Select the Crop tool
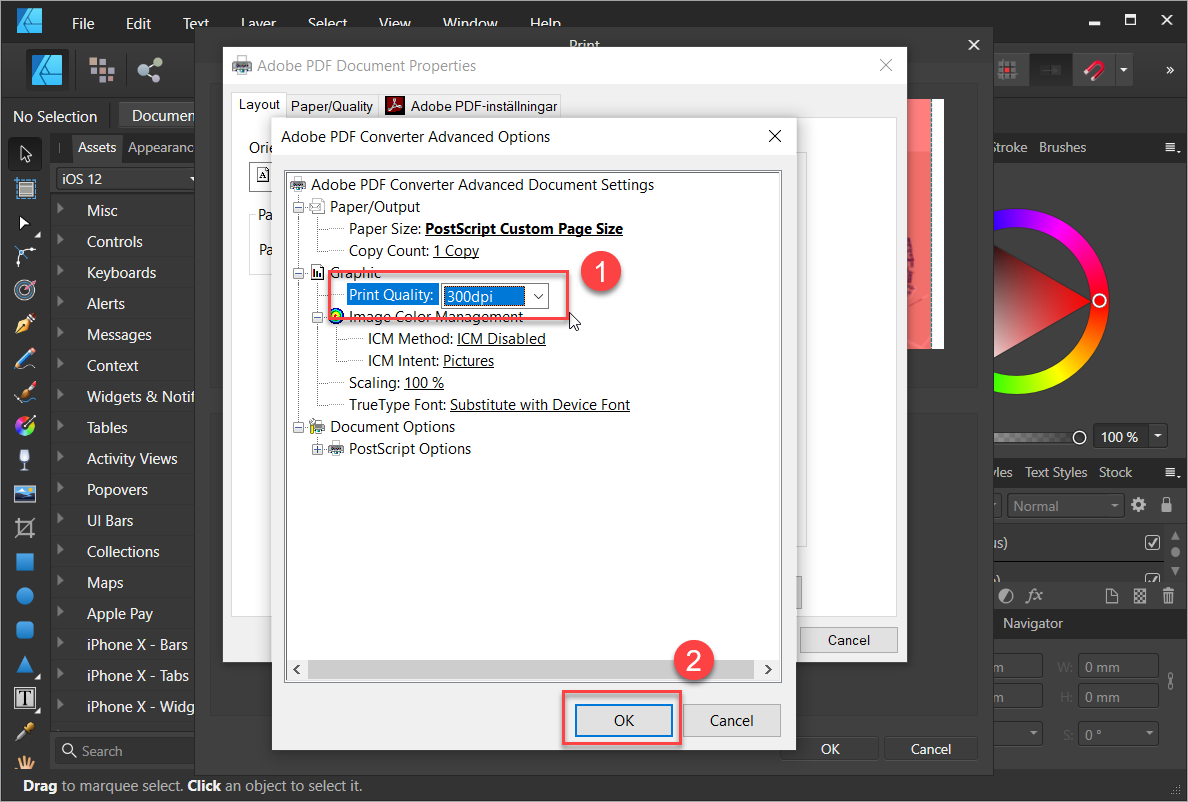Screen dimensions: 1188x802 25,527
